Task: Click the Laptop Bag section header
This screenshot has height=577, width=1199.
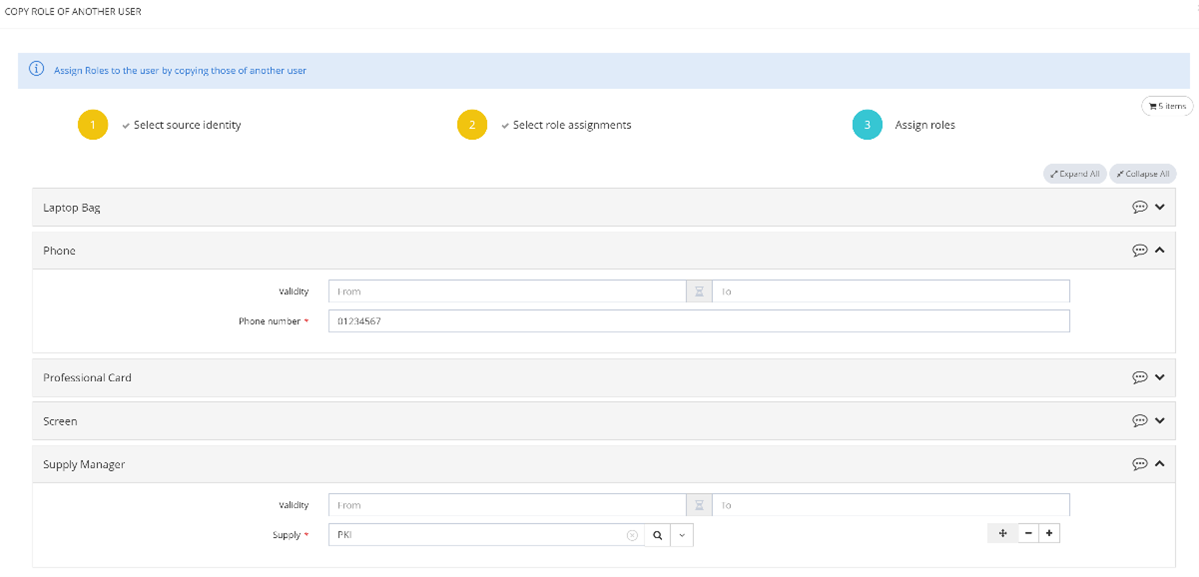Action: point(603,207)
